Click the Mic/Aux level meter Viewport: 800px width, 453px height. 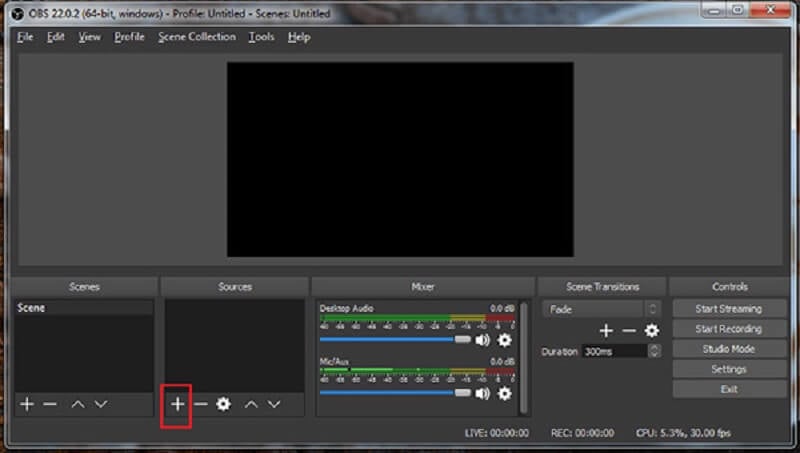[417, 371]
